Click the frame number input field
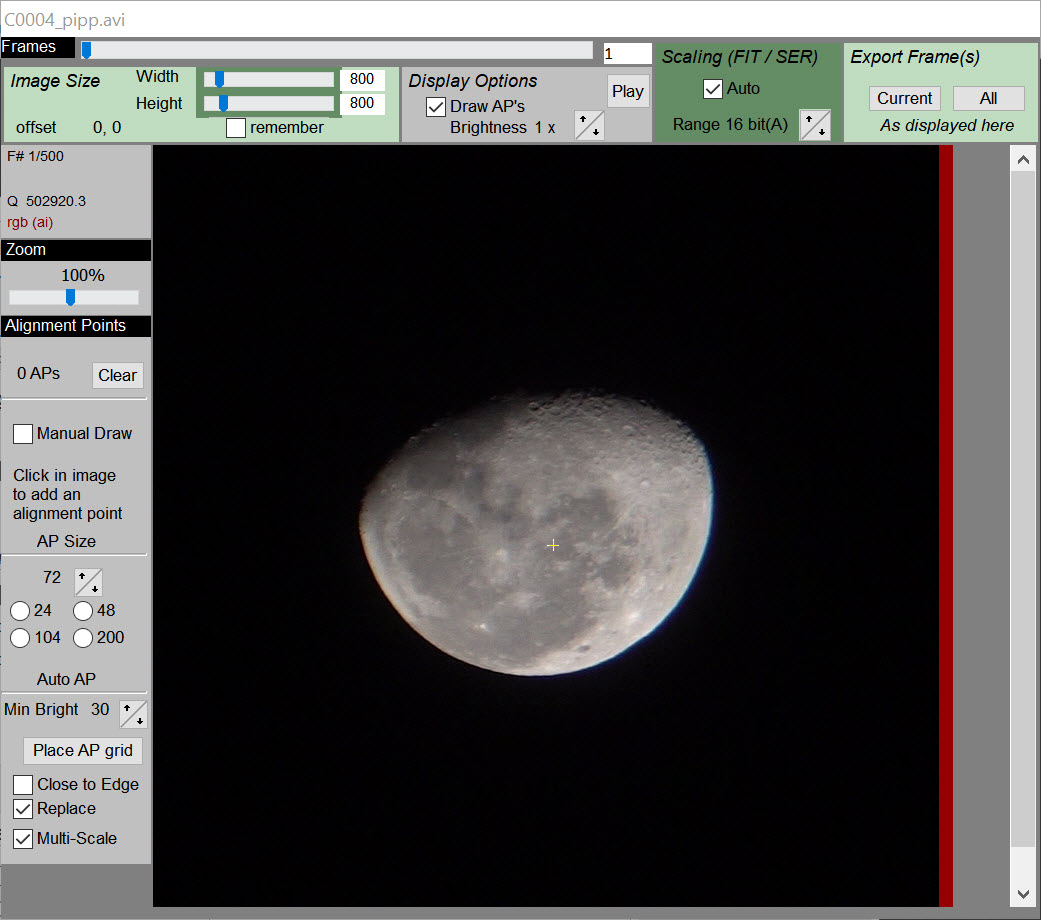The height and width of the screenshot is (920, 1041). [x=626, y=53]
